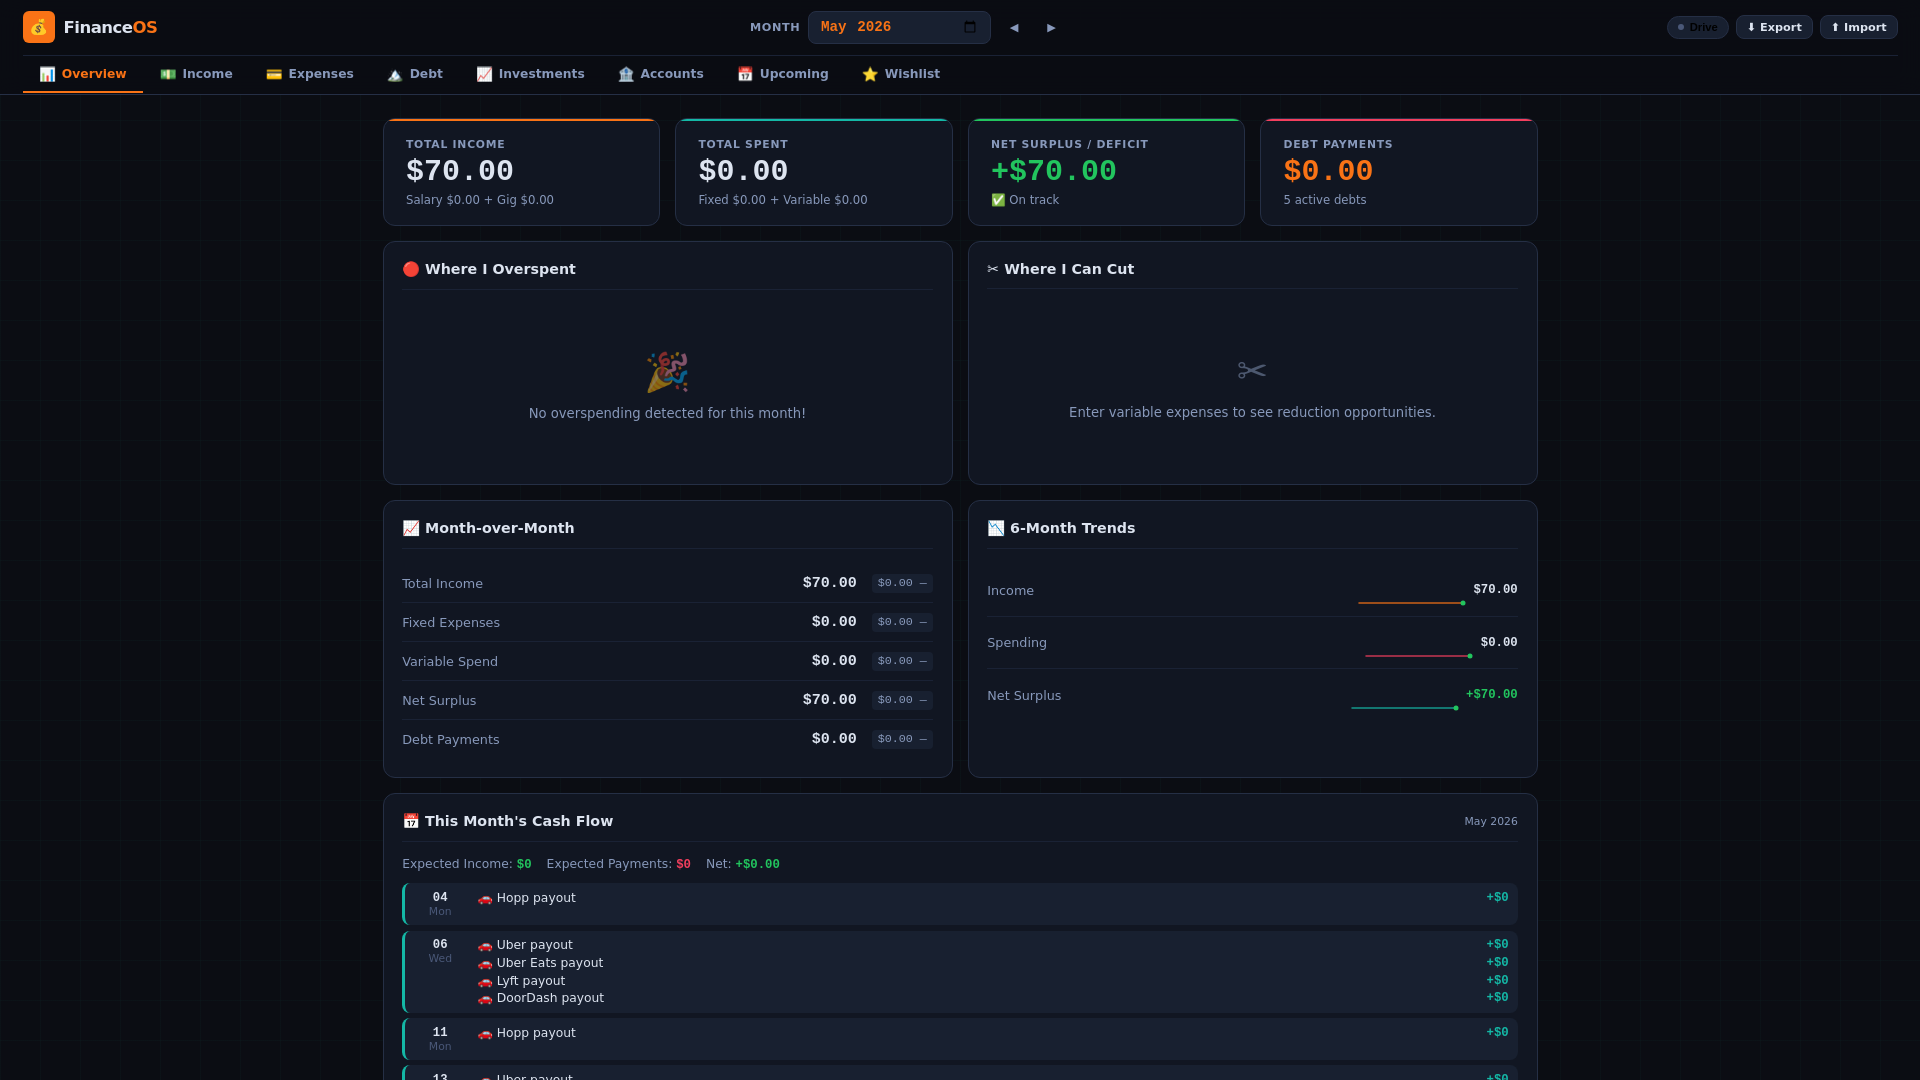
Task: Click the Accounts bank icon
Action: [626, 74]
